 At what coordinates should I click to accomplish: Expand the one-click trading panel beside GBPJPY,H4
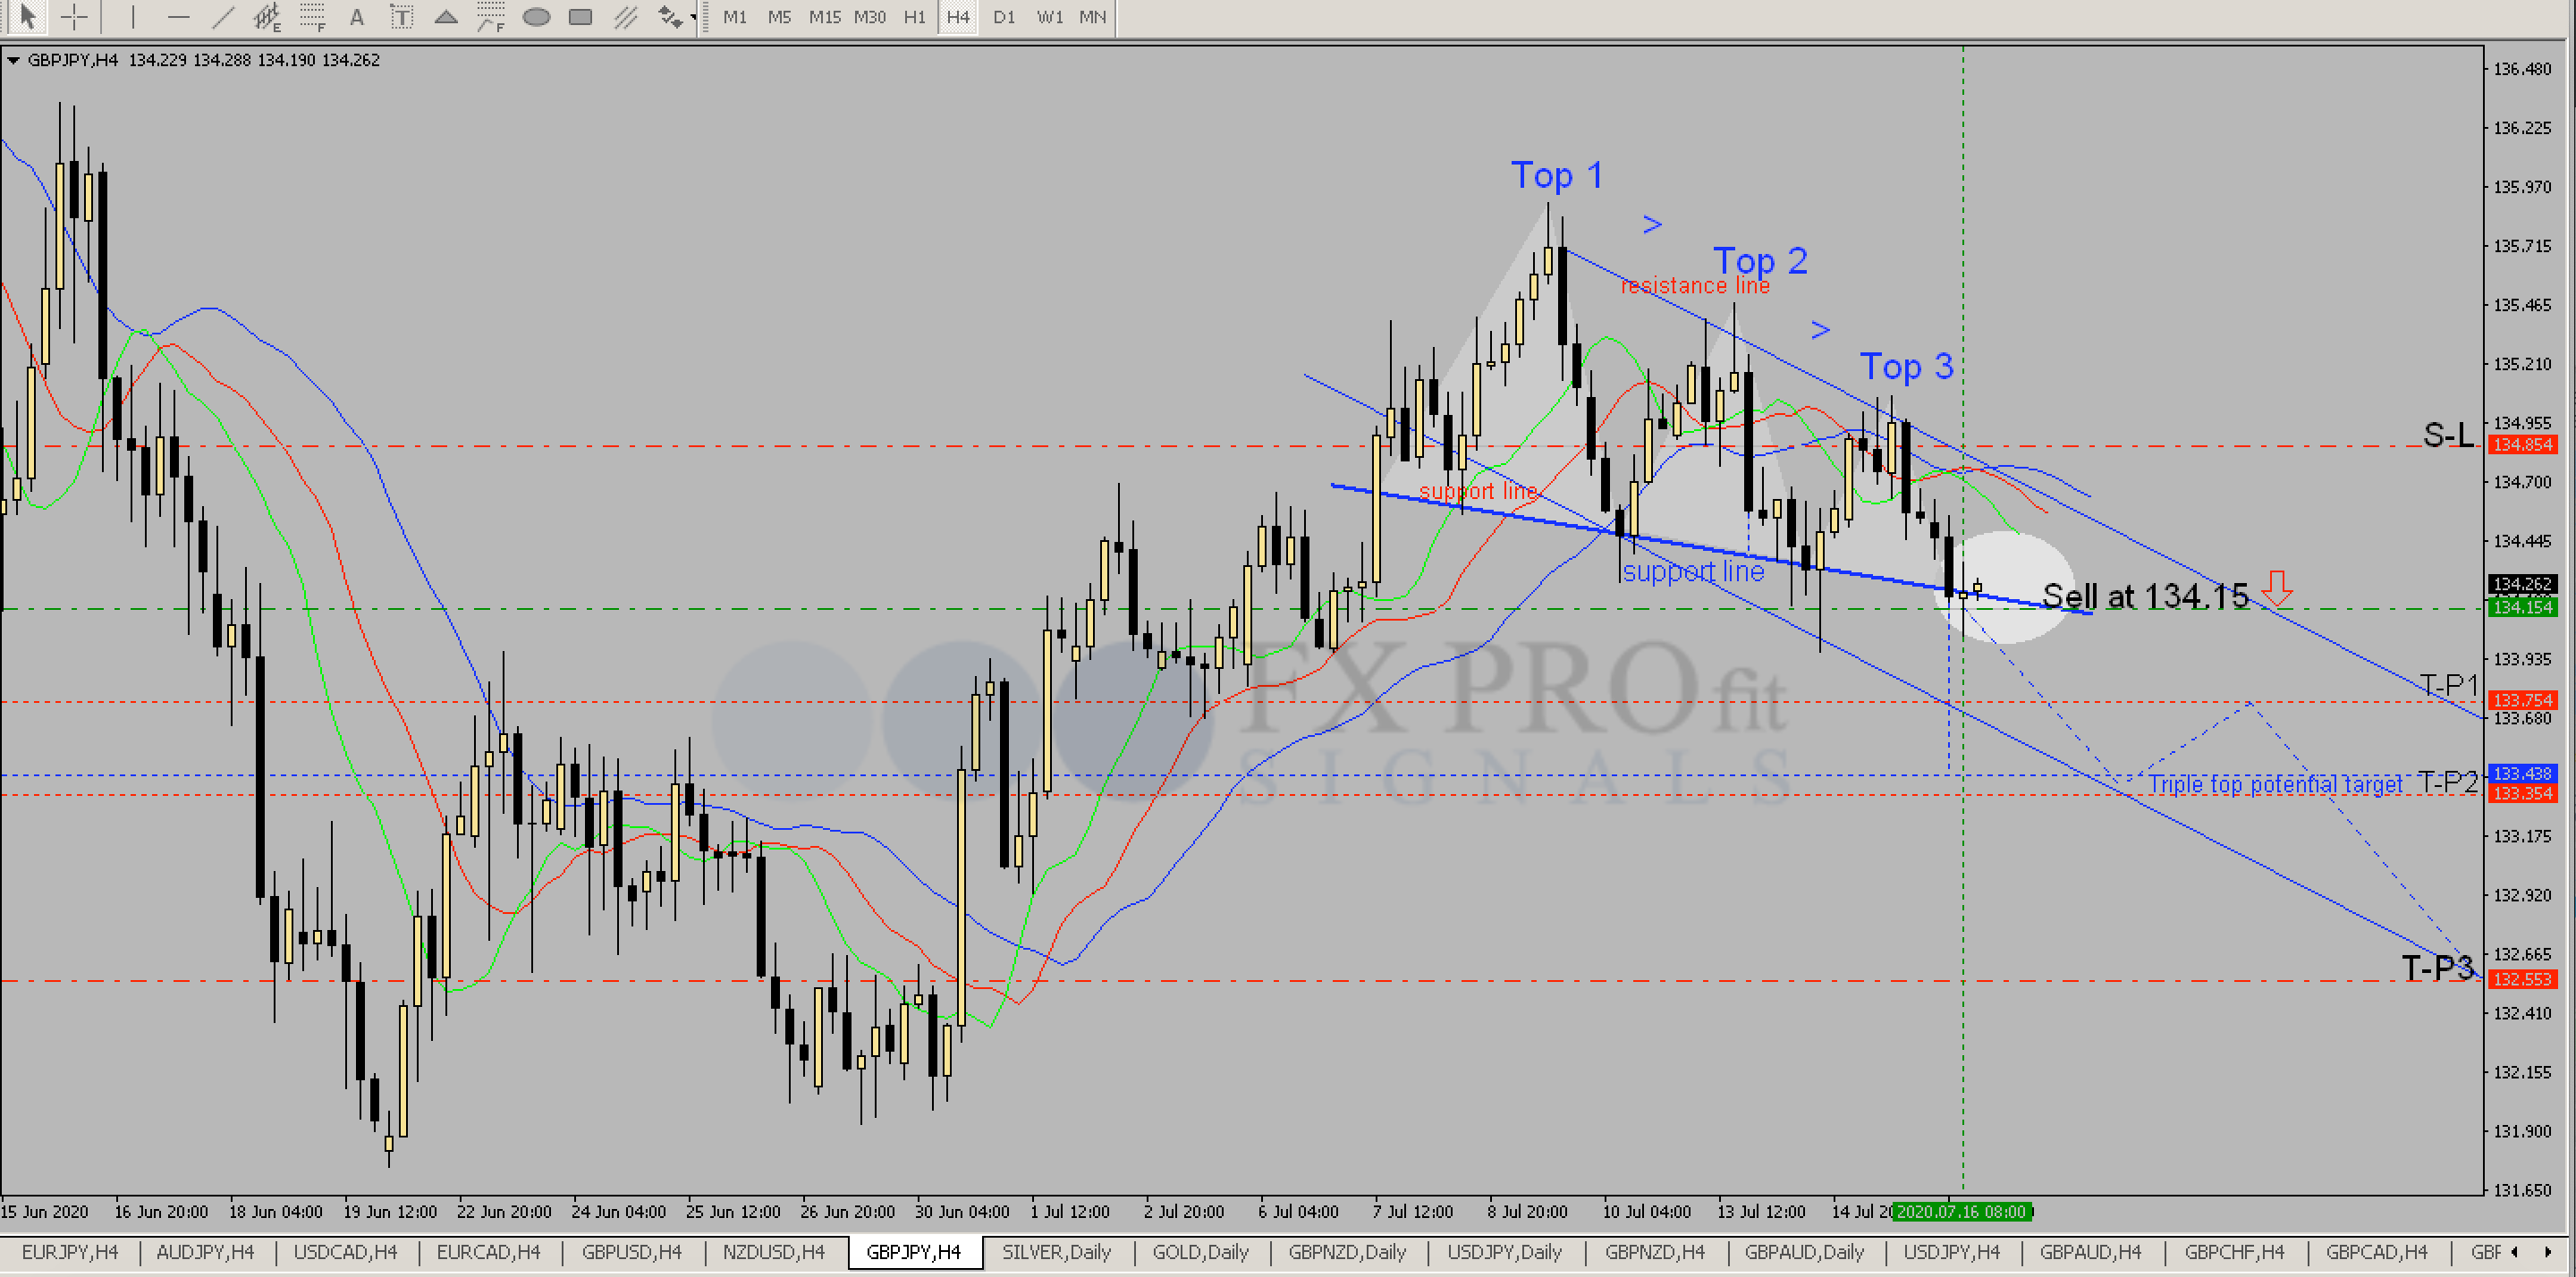click(x=13, y=60)
